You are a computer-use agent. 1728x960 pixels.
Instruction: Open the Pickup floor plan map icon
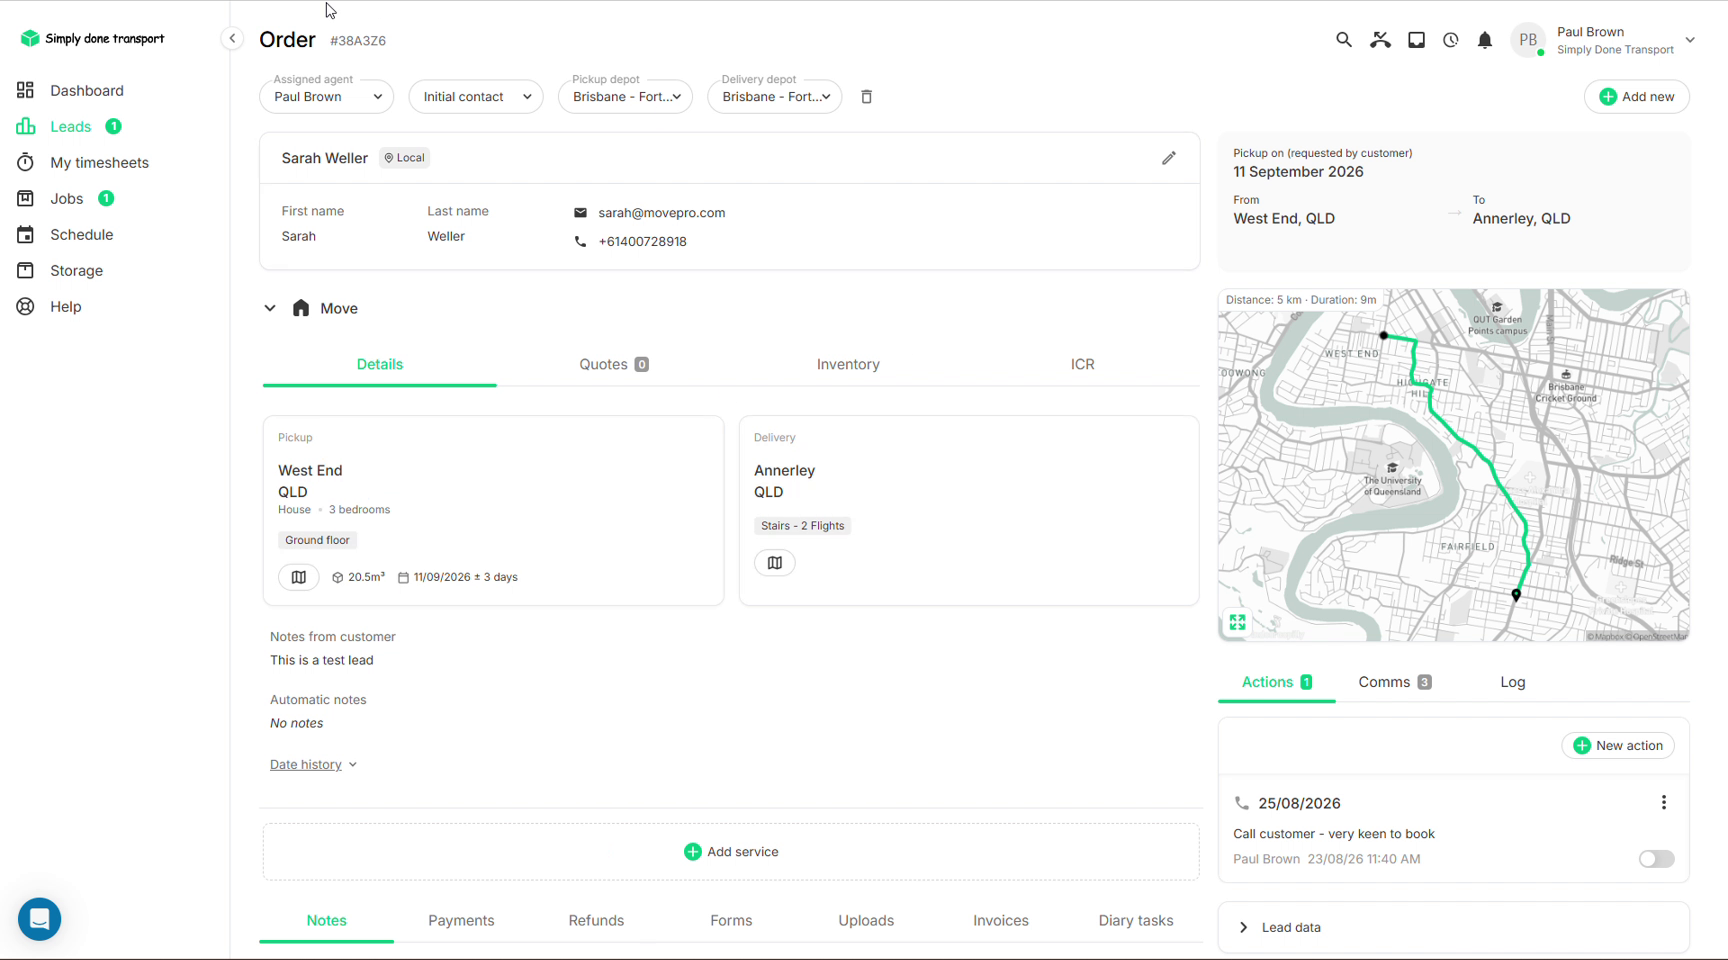298,577
